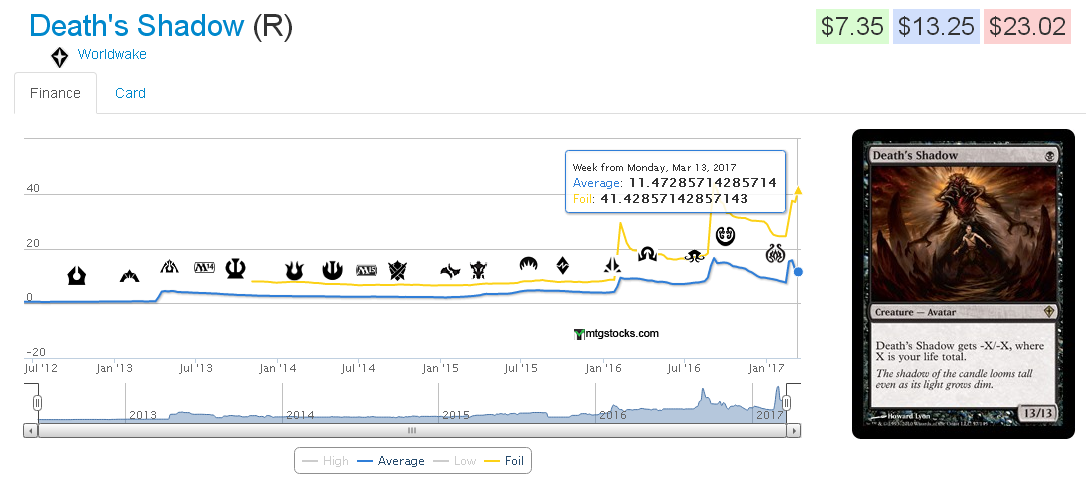Click the Jan '16 axis label

tap(603, 368)
